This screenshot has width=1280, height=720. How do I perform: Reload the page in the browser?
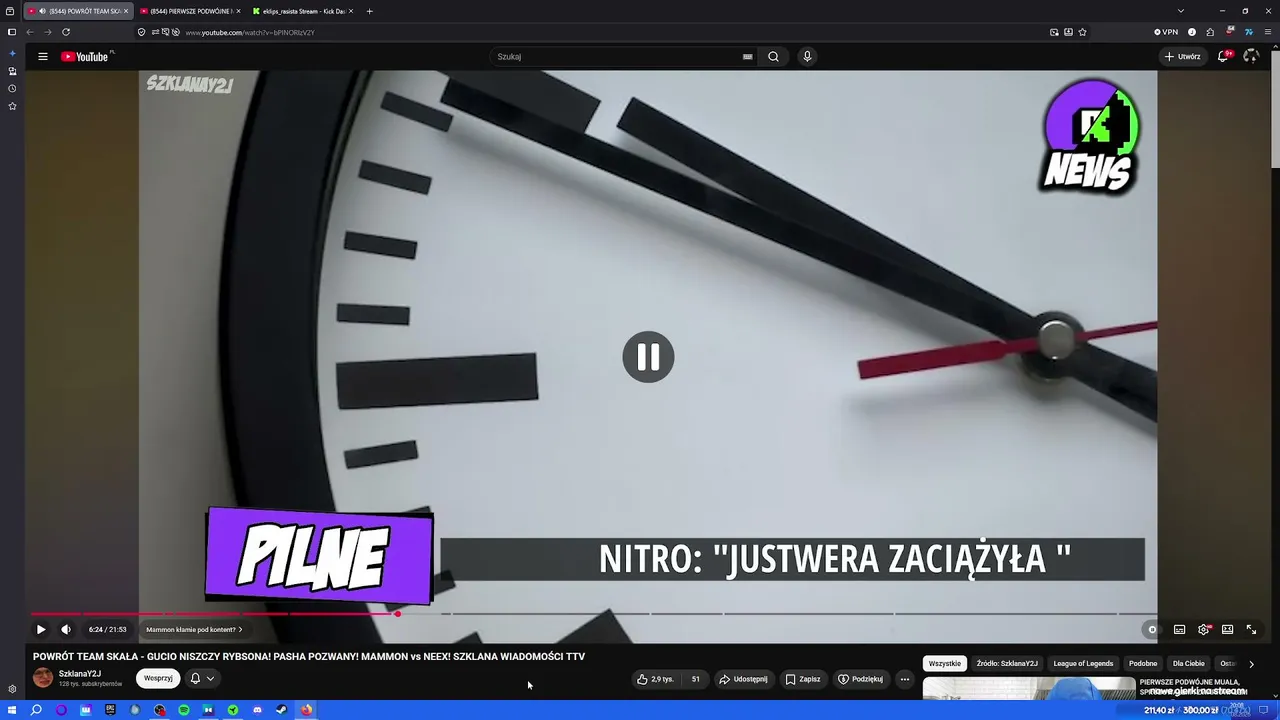click(x=66, y=32)
